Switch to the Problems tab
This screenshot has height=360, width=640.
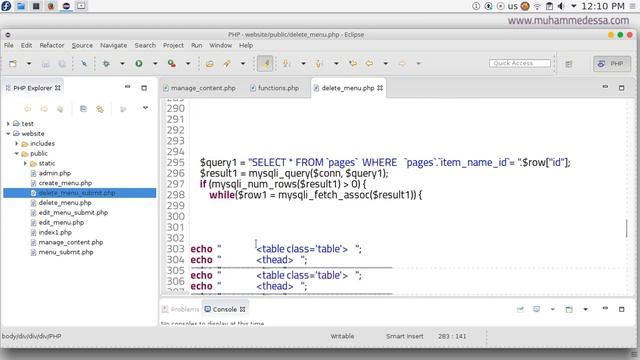pos(180,309)
